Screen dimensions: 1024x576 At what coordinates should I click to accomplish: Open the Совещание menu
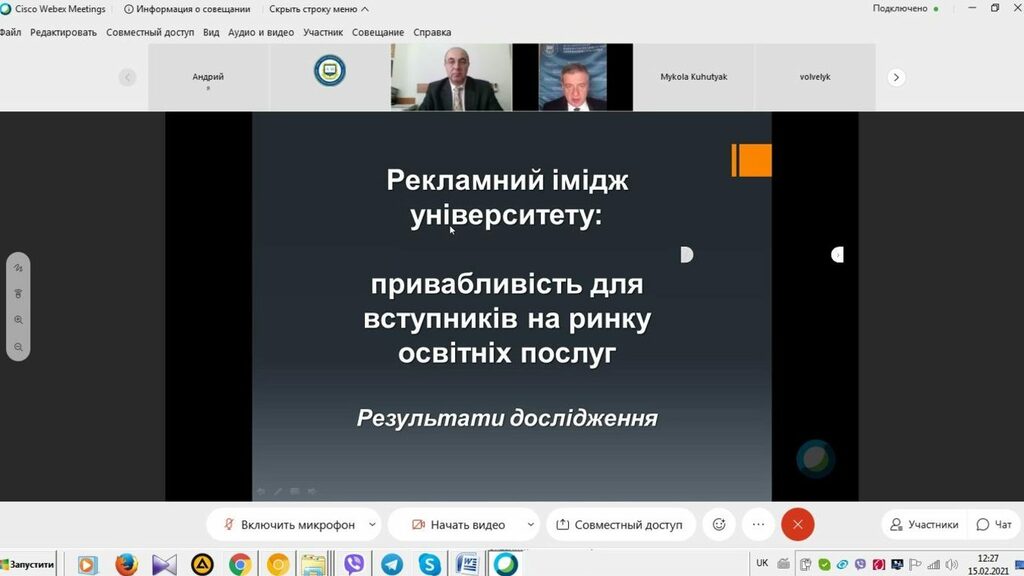click(x=378, y=32)
